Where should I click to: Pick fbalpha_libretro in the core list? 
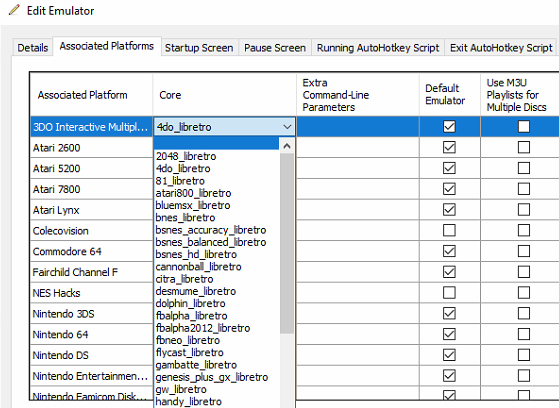point(216,316)
